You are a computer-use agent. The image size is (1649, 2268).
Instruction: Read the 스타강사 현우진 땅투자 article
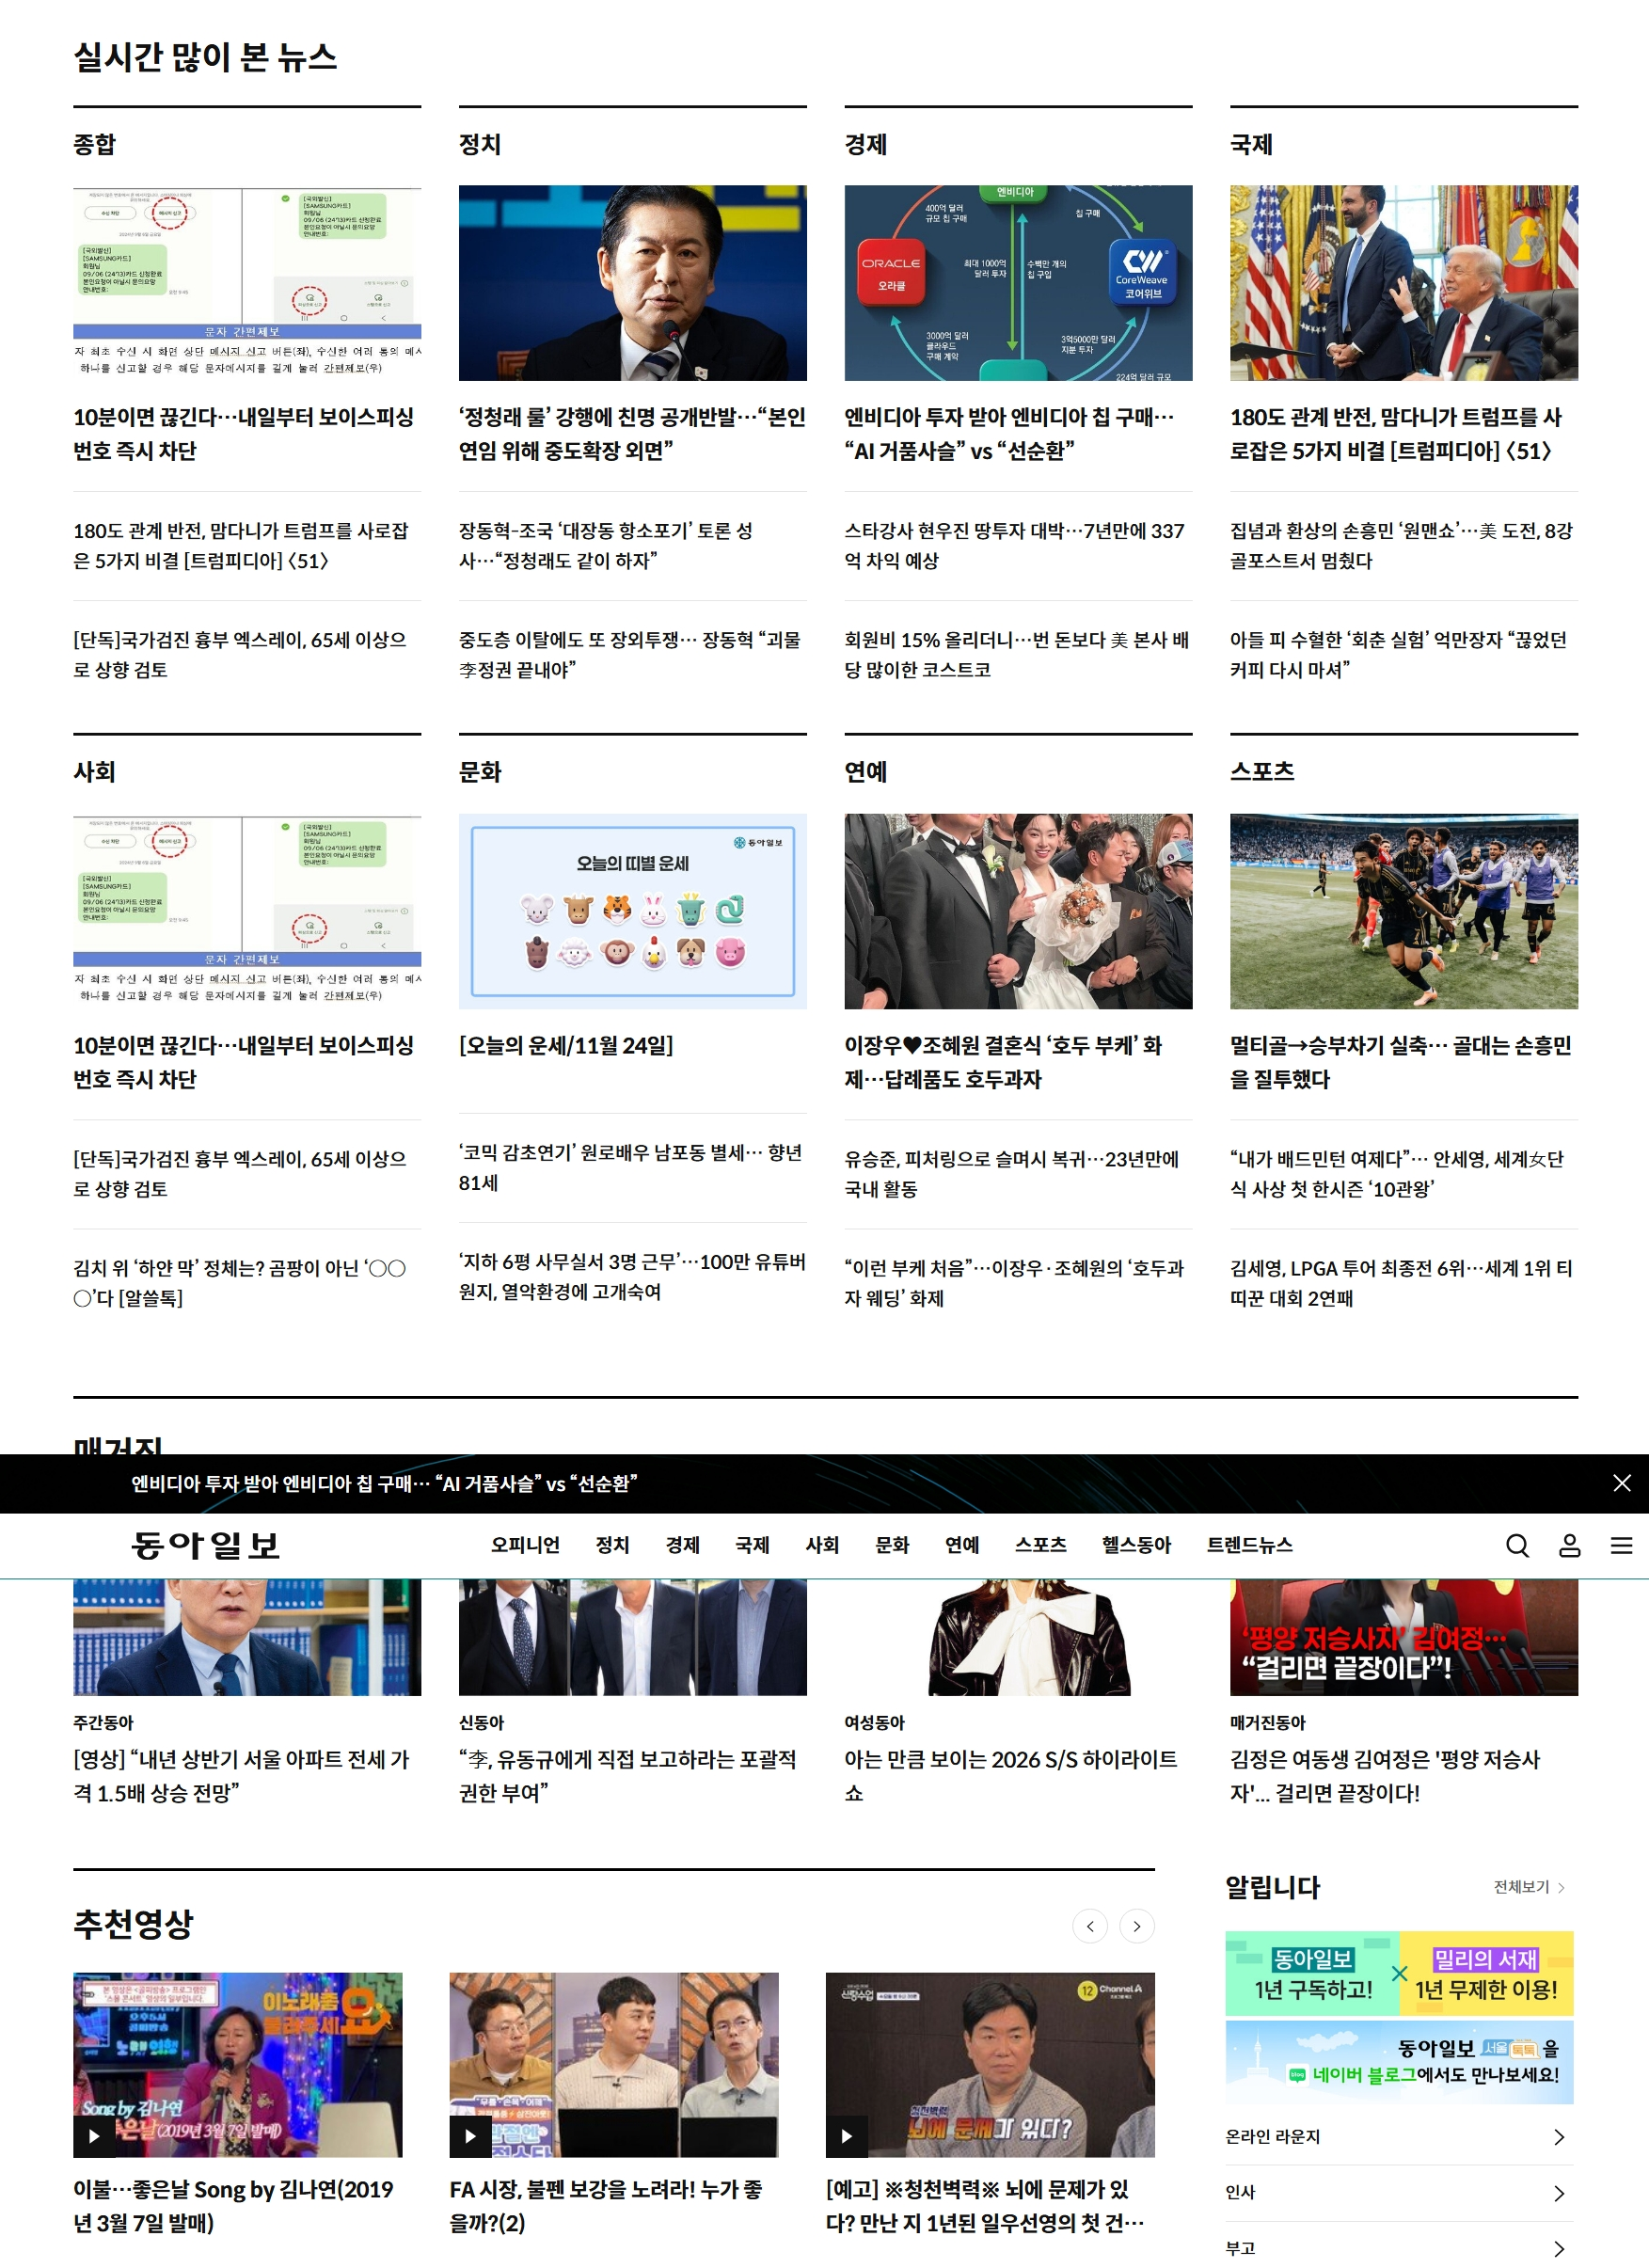pyautogui.click(x=1013, y=545)
